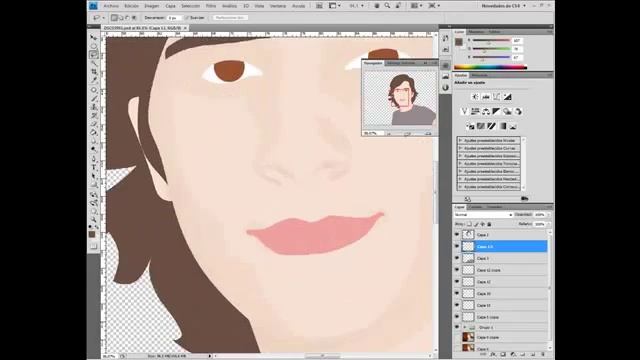
Task: Close the open document tab
Action: tap(185, 28)
